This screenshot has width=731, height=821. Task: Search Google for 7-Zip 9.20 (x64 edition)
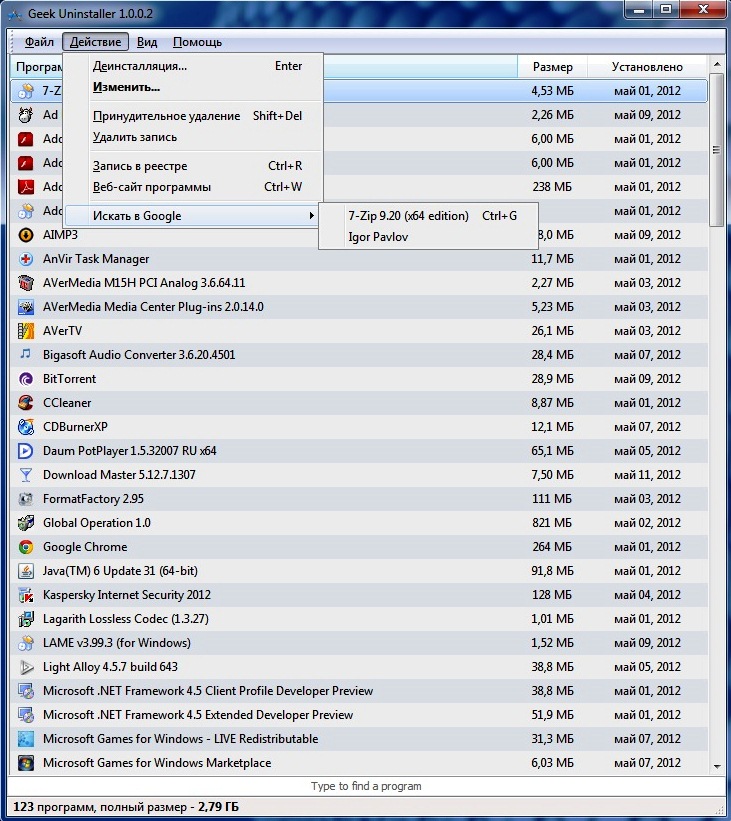coord(408,216)
